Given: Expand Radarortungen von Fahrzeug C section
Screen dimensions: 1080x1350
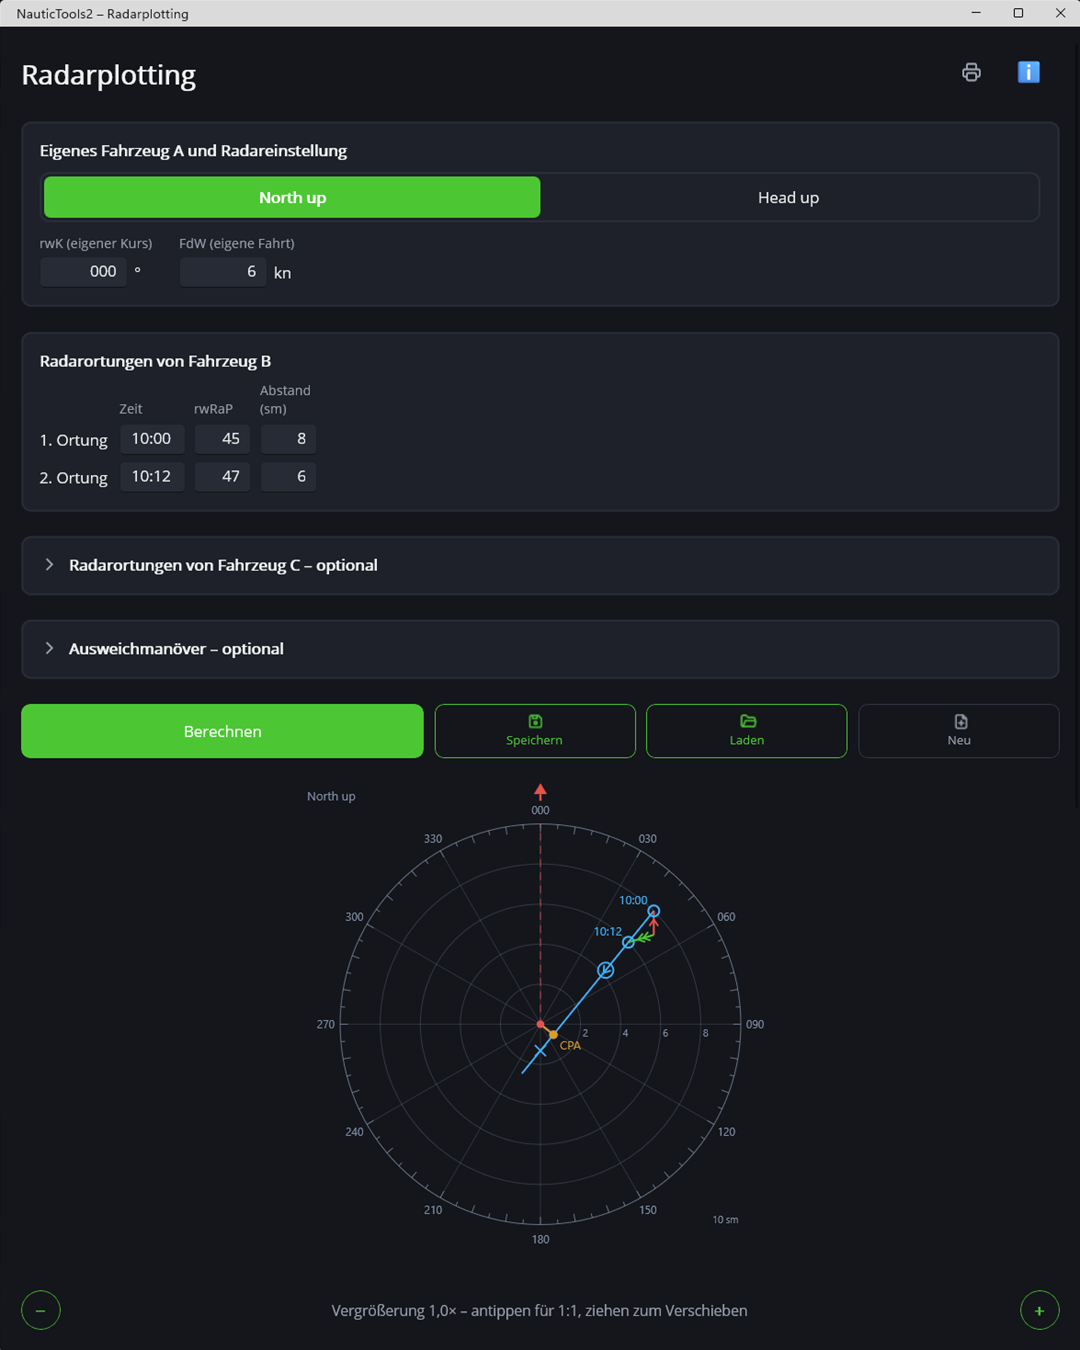Looking at the screenshot, I should (540, 565).
